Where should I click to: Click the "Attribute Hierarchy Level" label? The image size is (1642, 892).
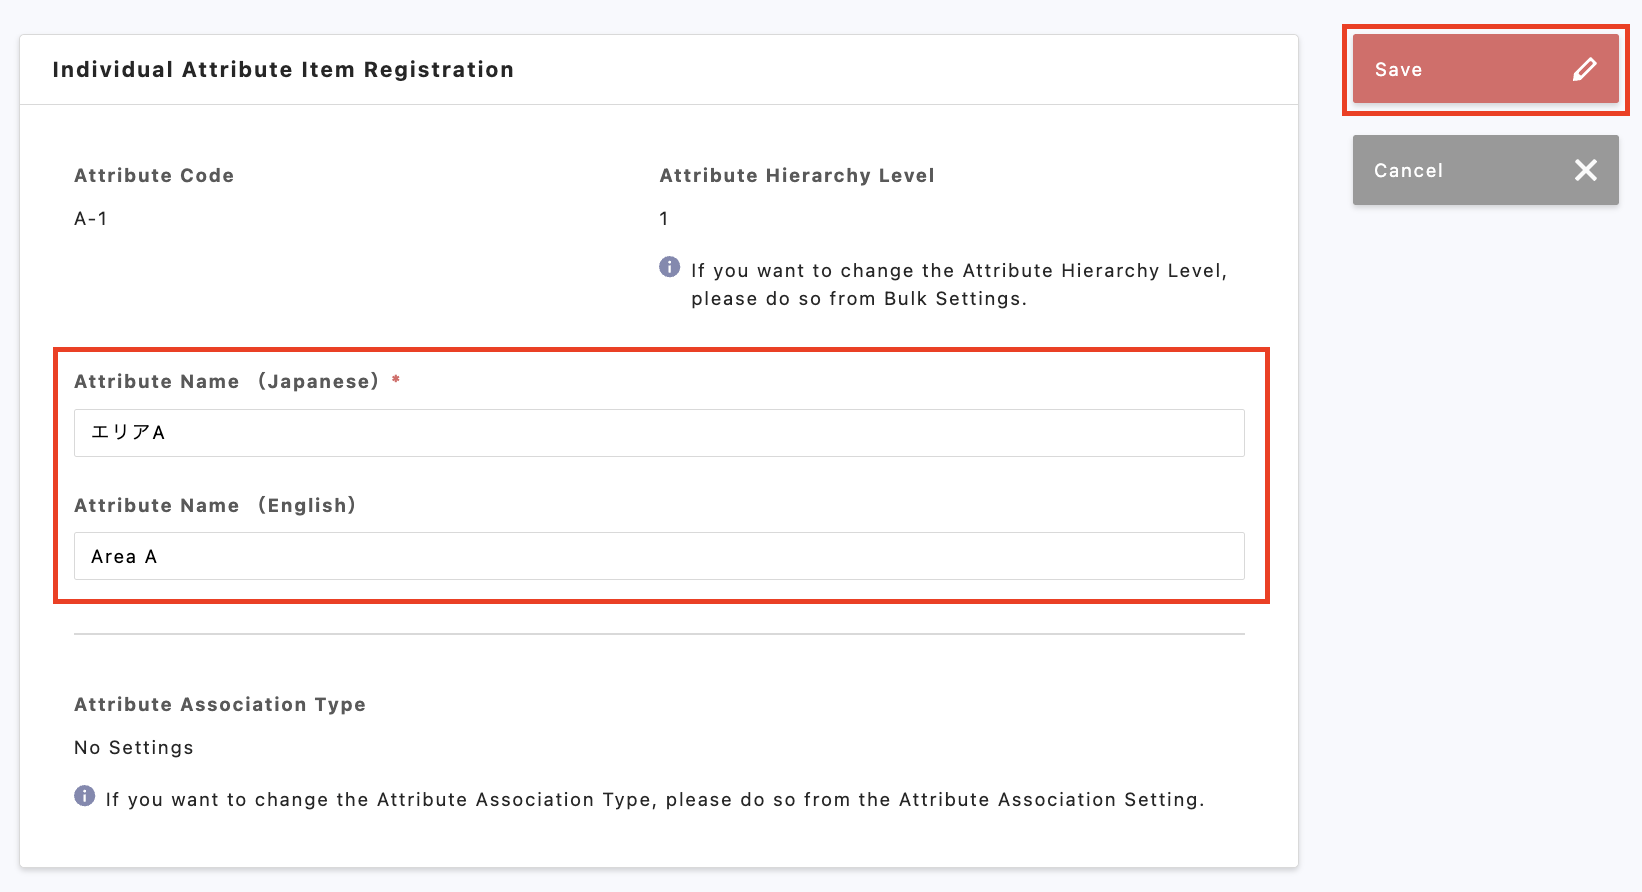pos(797,175)
